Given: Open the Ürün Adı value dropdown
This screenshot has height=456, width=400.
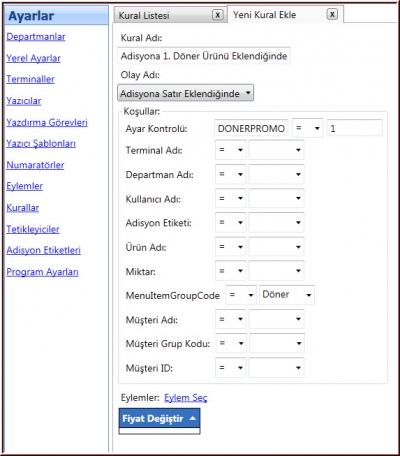Looking at the screenshot, I should [x=276, y=247].
